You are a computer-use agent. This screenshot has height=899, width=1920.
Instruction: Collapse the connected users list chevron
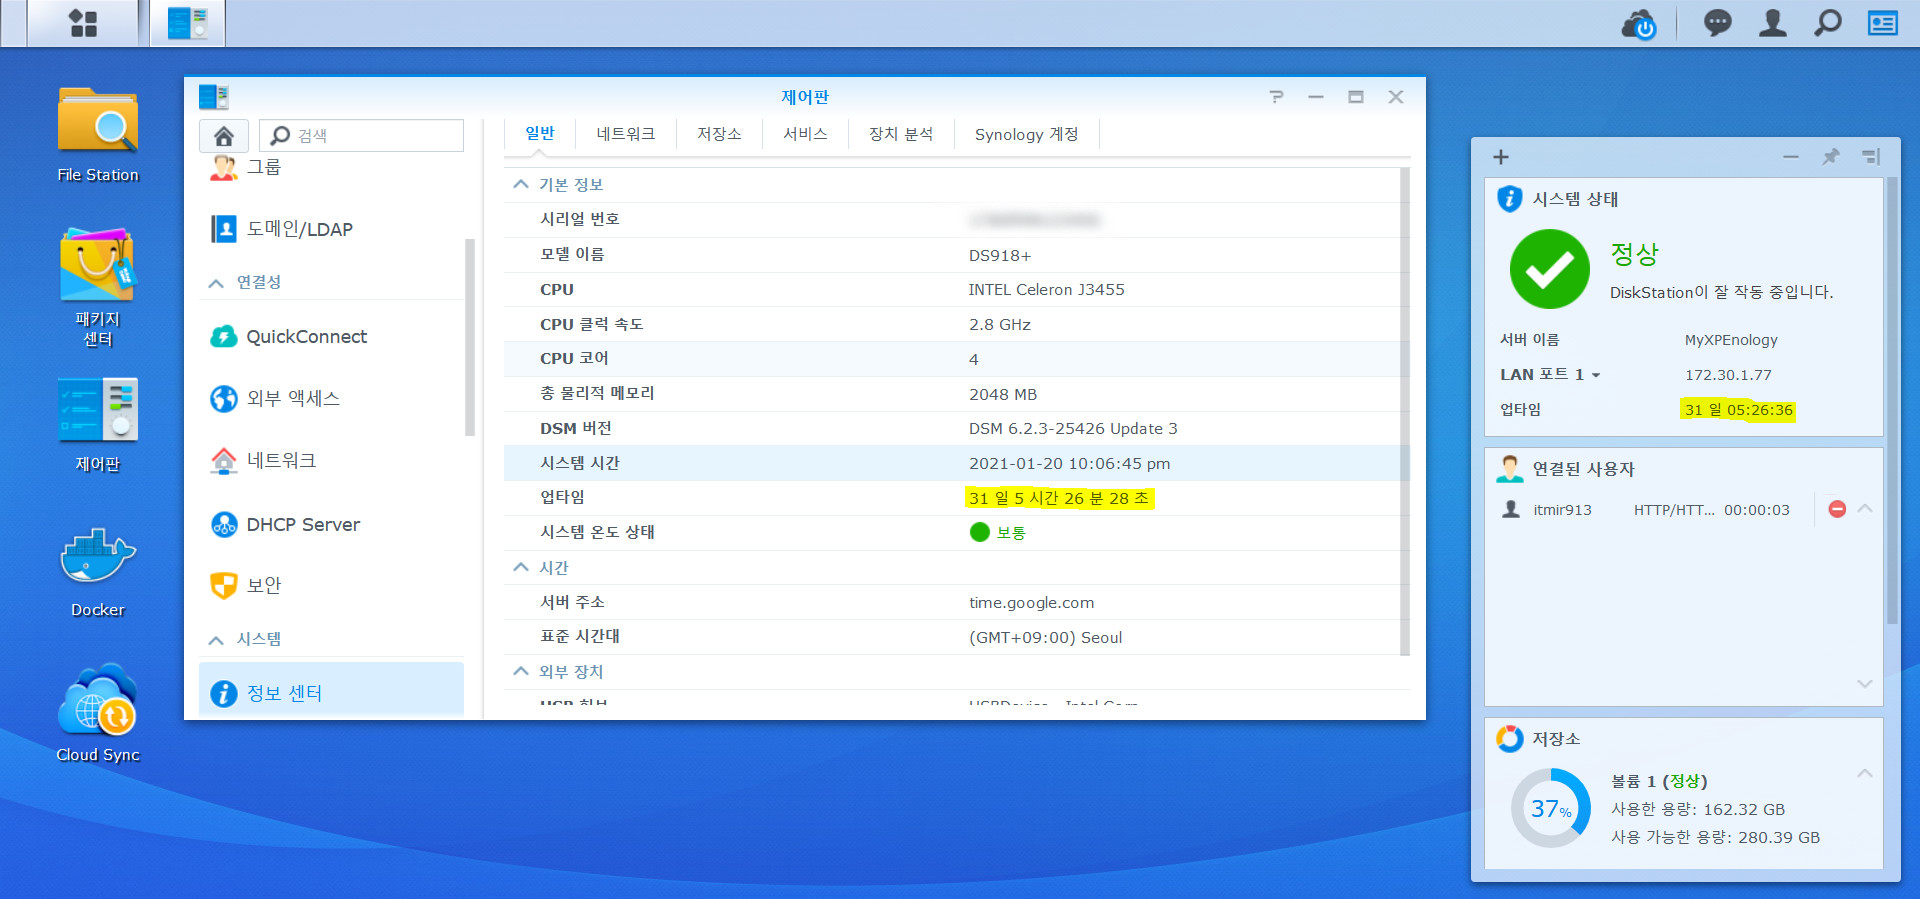(x=1865, y=508)
